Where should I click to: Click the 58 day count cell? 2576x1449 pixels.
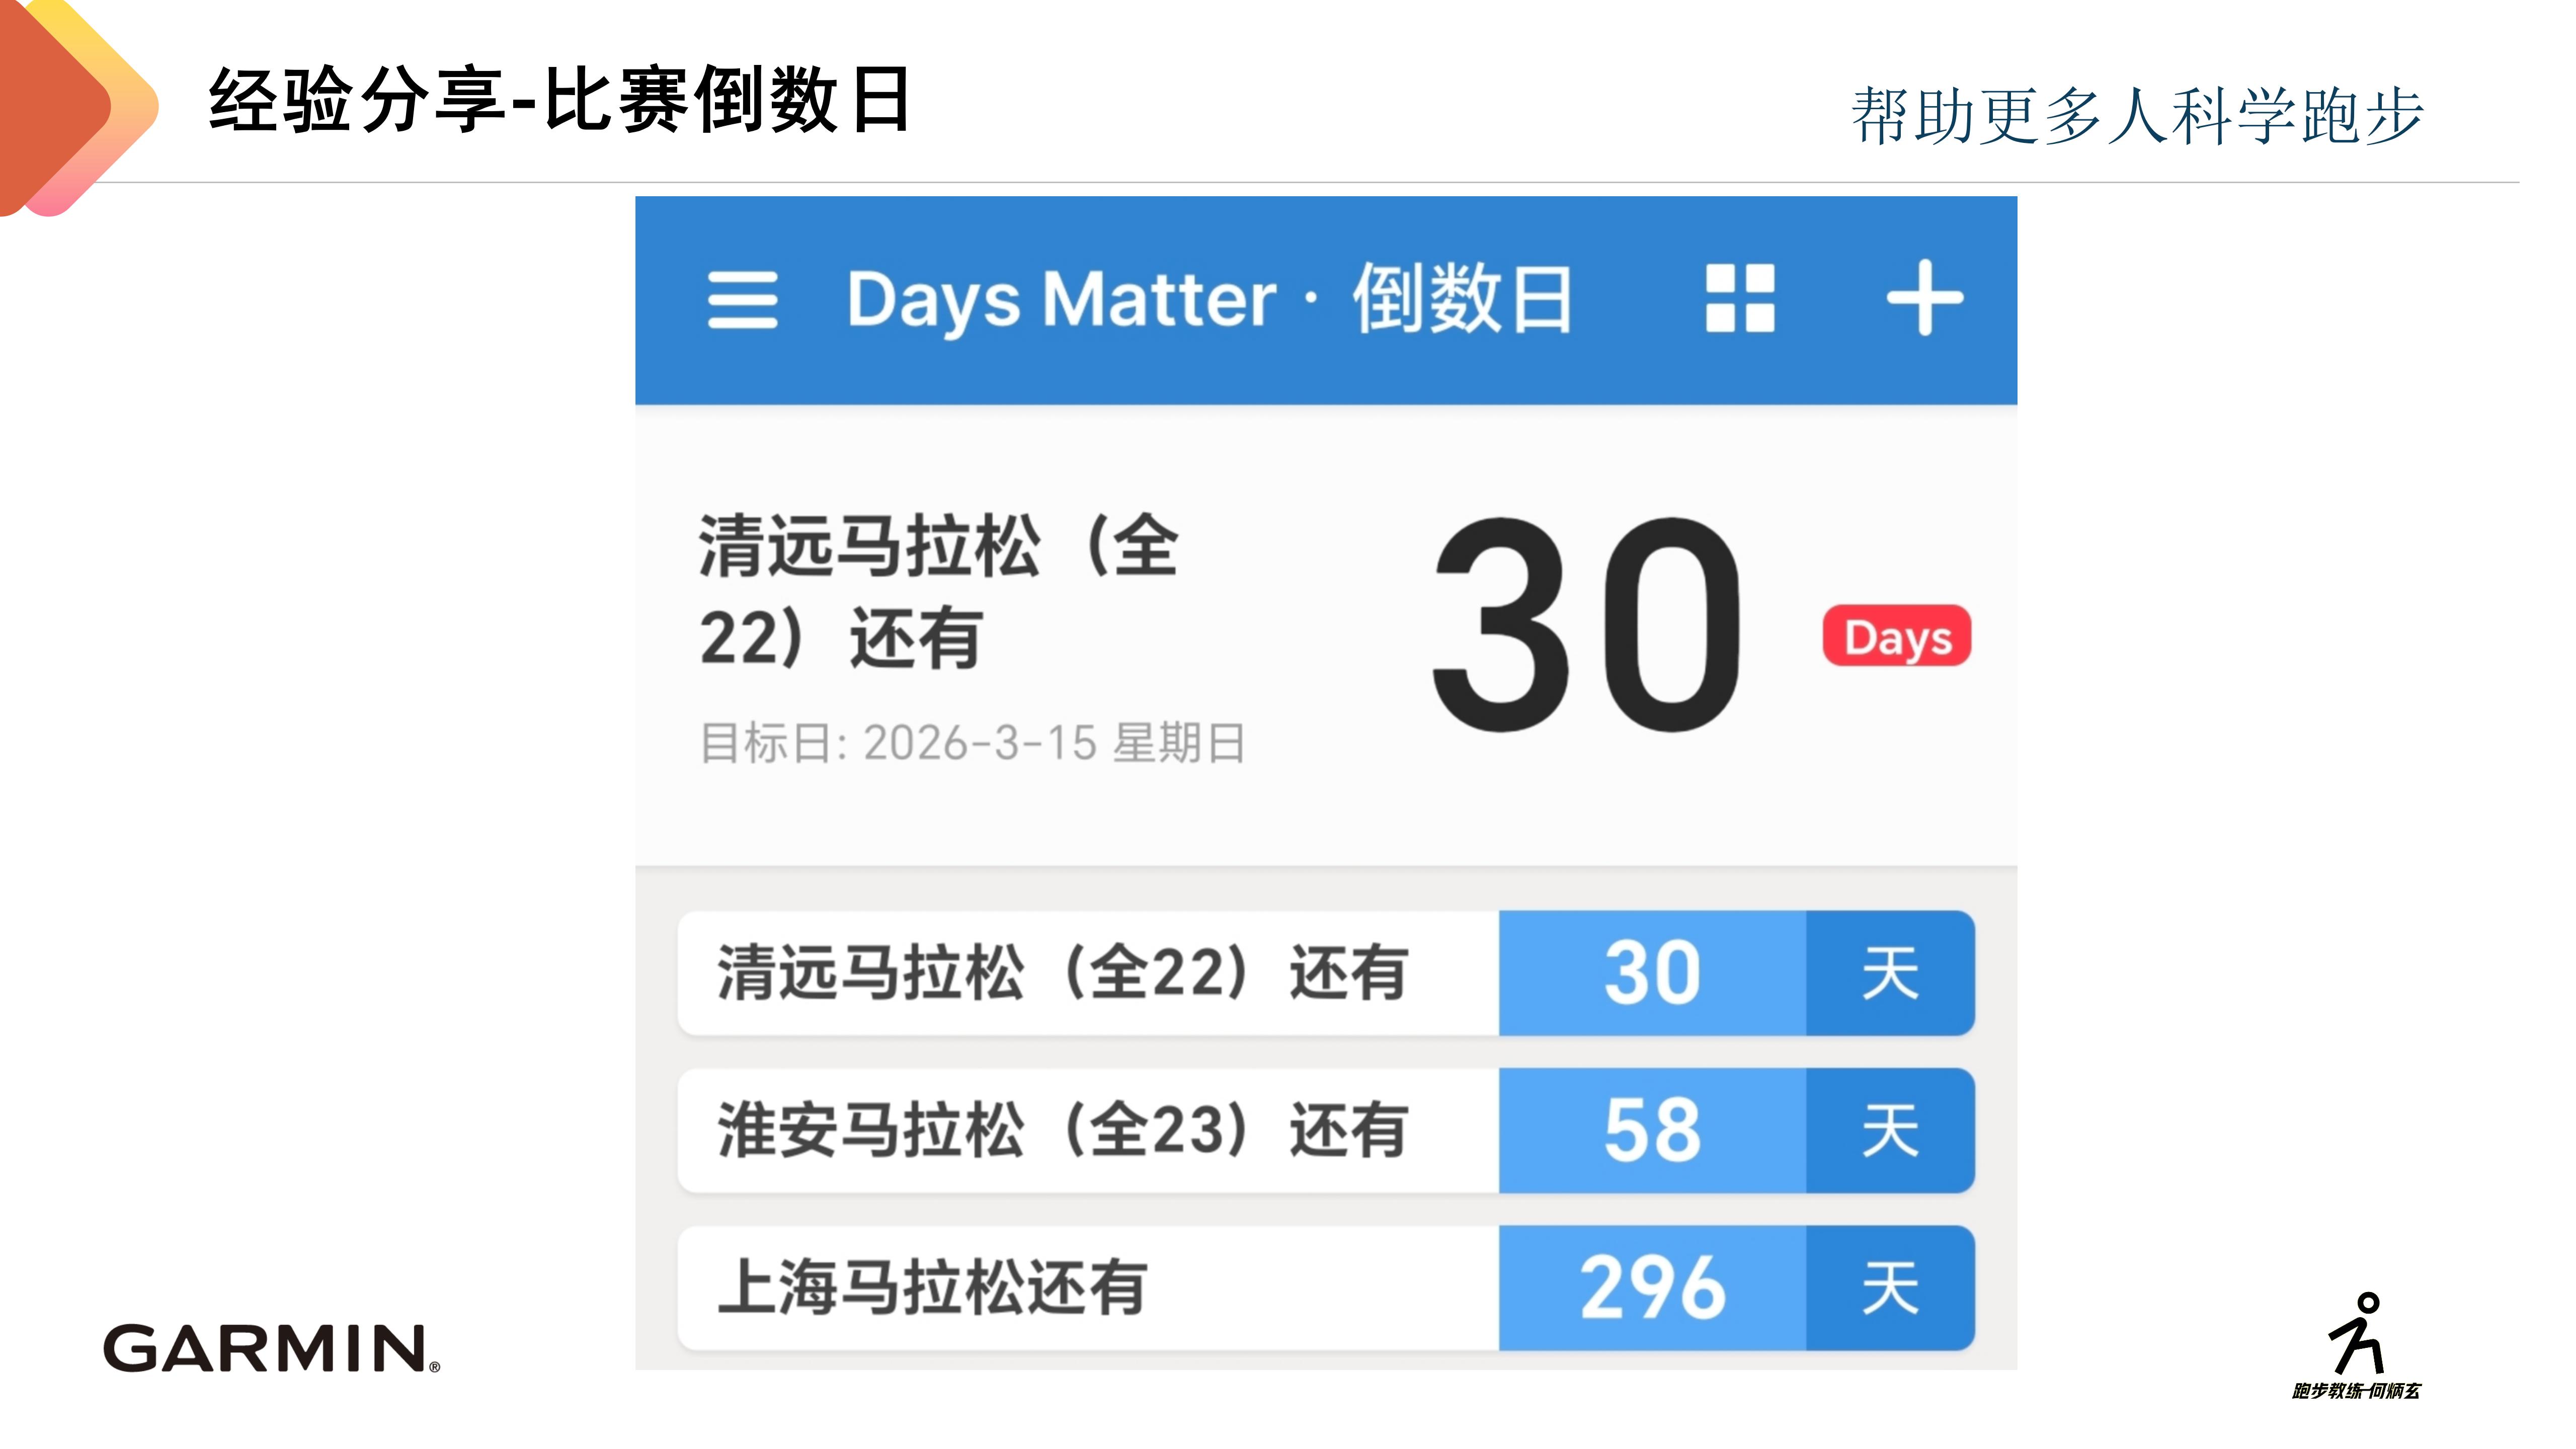point(1652,1130)
